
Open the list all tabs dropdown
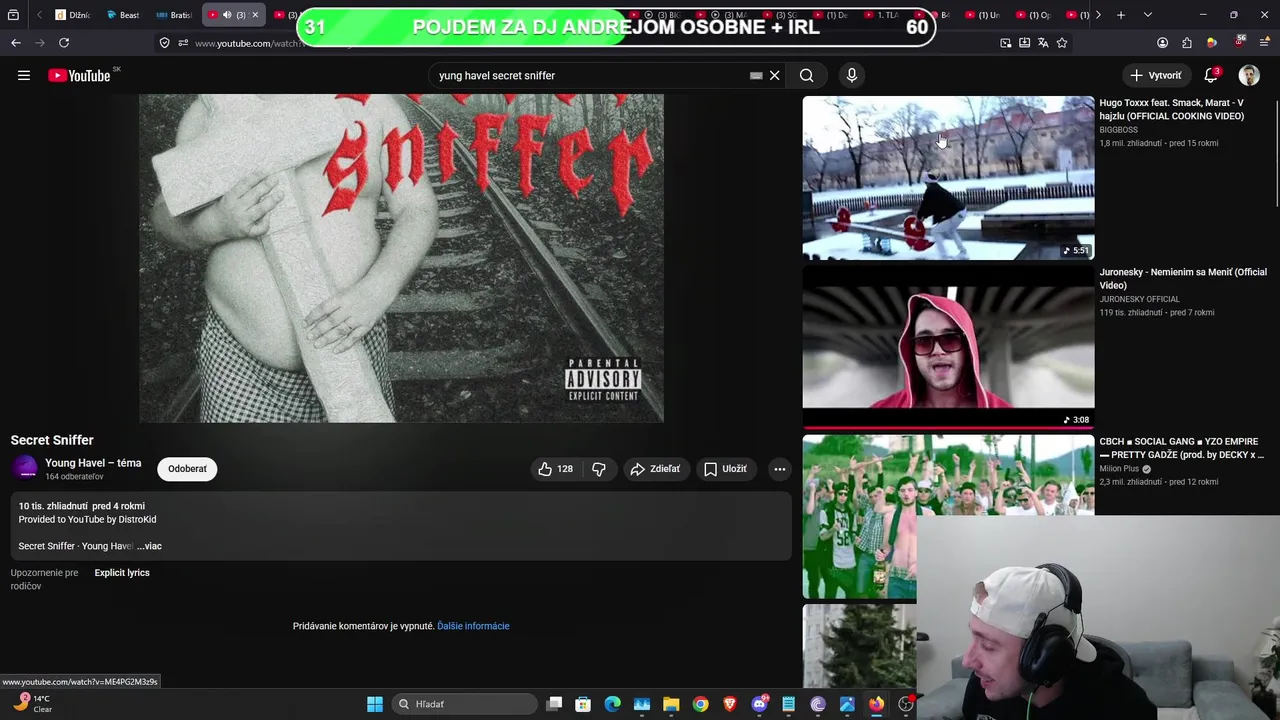point(1147,15)
